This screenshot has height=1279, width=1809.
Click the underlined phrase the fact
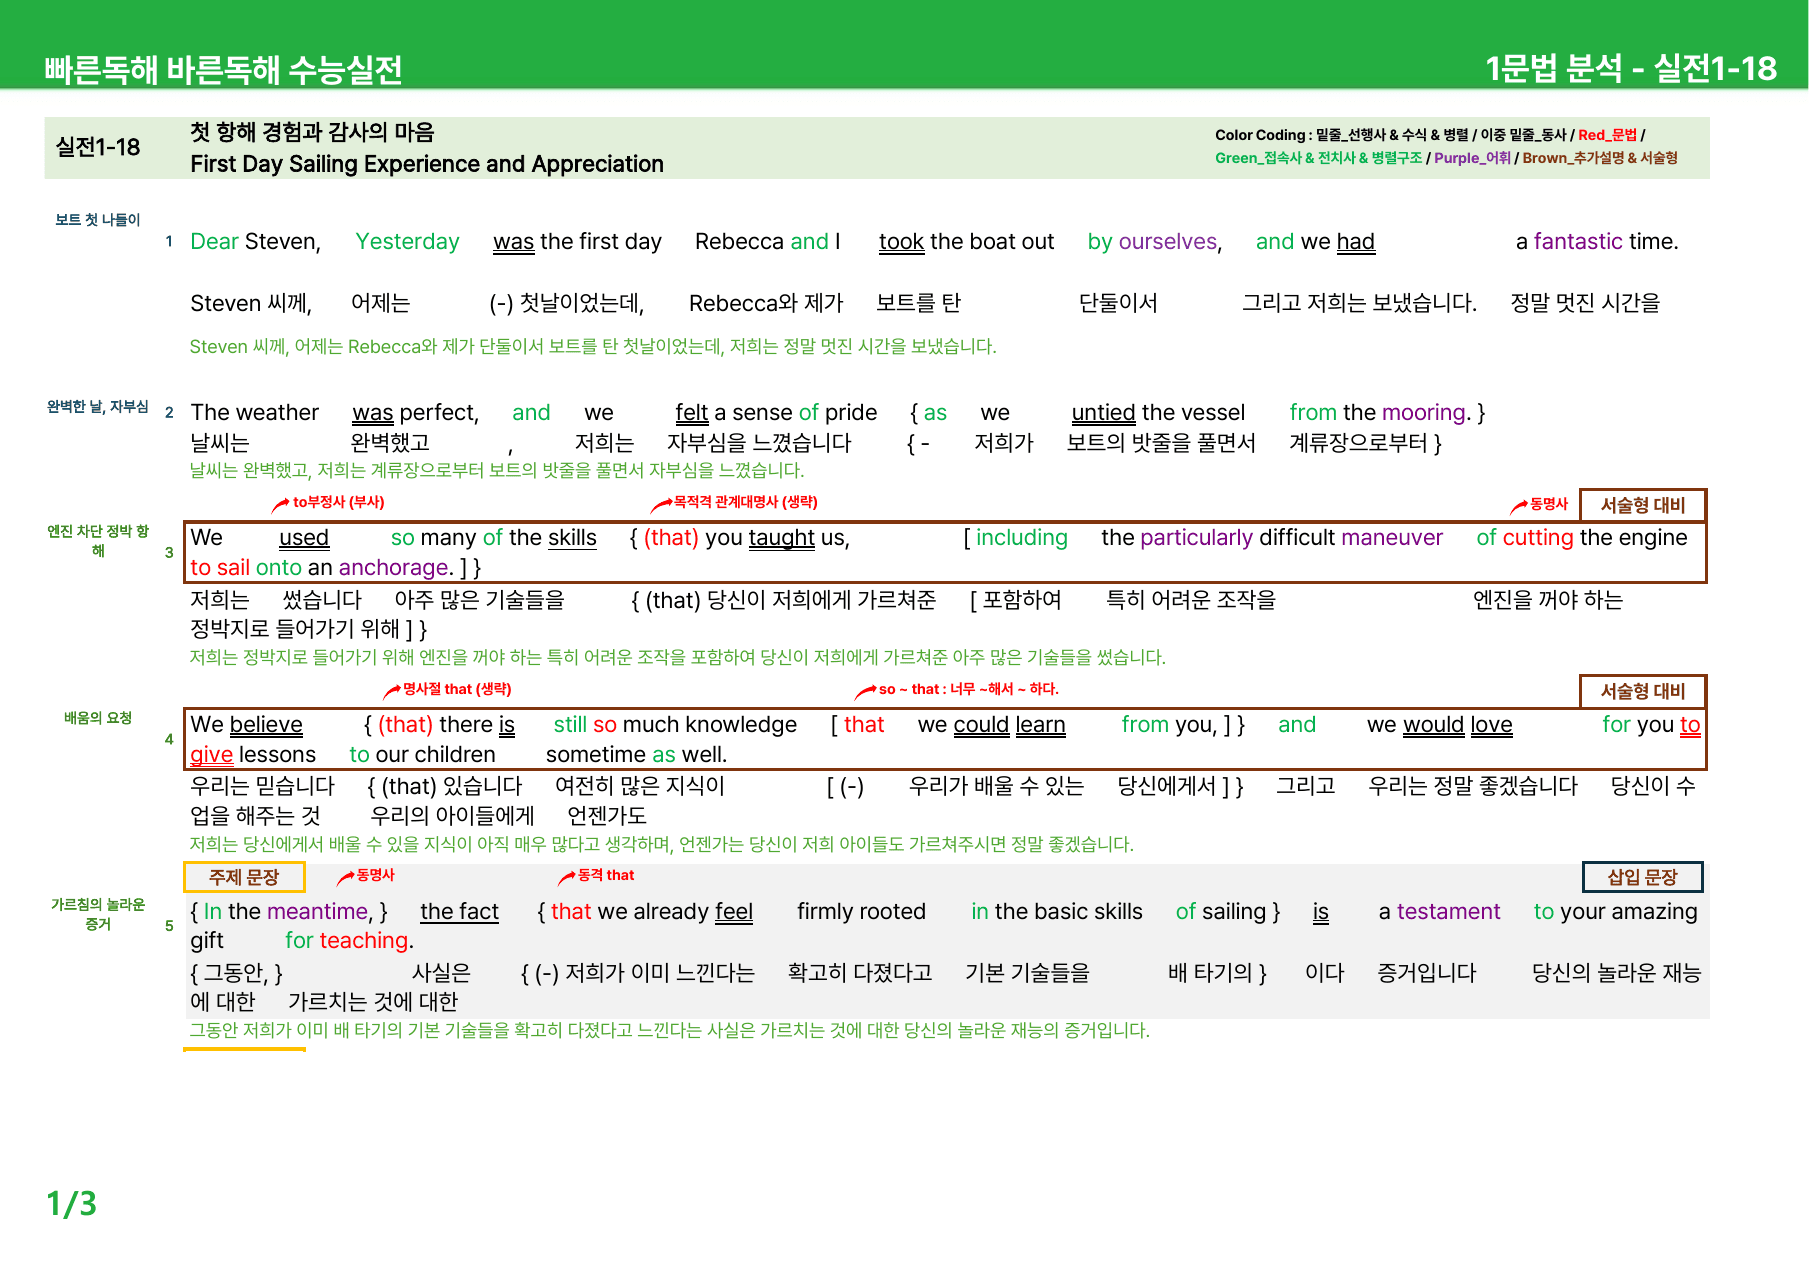(x=459, y=912)
